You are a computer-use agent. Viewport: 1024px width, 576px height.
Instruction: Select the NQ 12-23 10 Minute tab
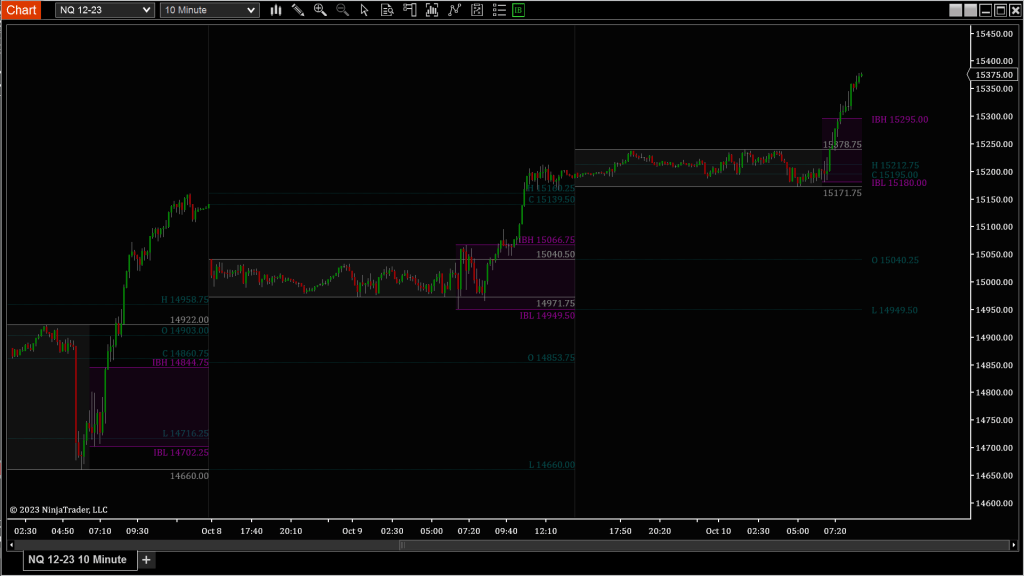pos(77,560)
